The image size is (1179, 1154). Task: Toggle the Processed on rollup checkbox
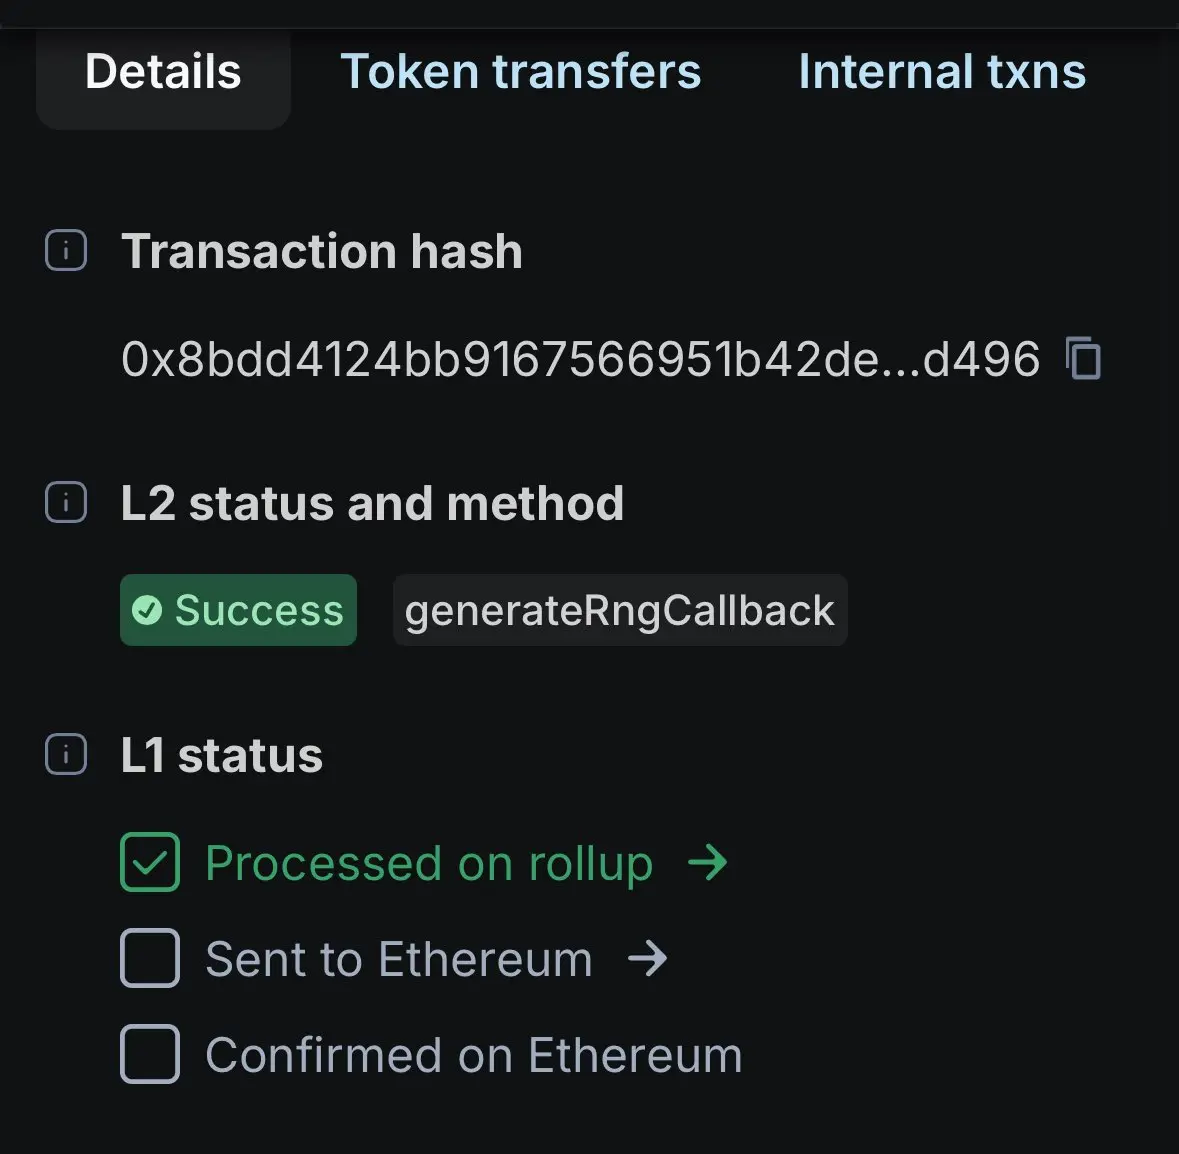click(150, 862)
